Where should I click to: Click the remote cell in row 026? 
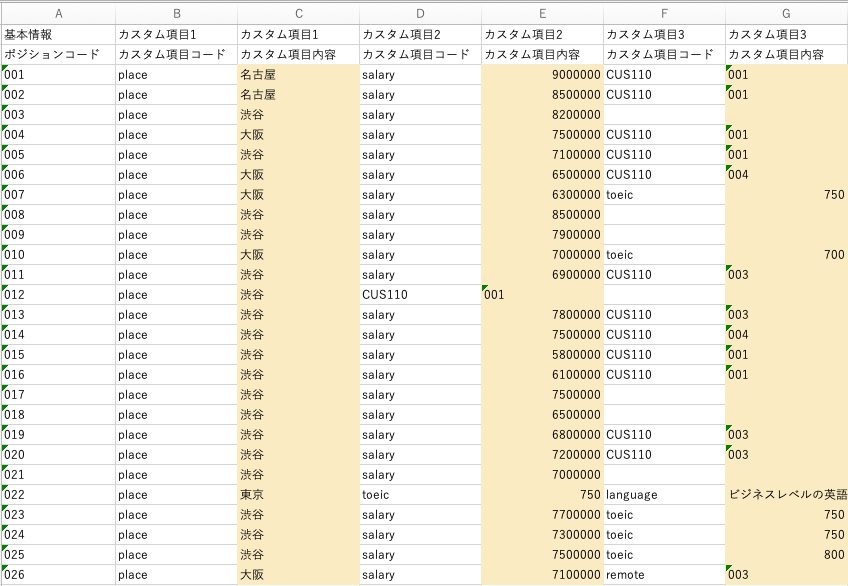[x=664, y=575]
